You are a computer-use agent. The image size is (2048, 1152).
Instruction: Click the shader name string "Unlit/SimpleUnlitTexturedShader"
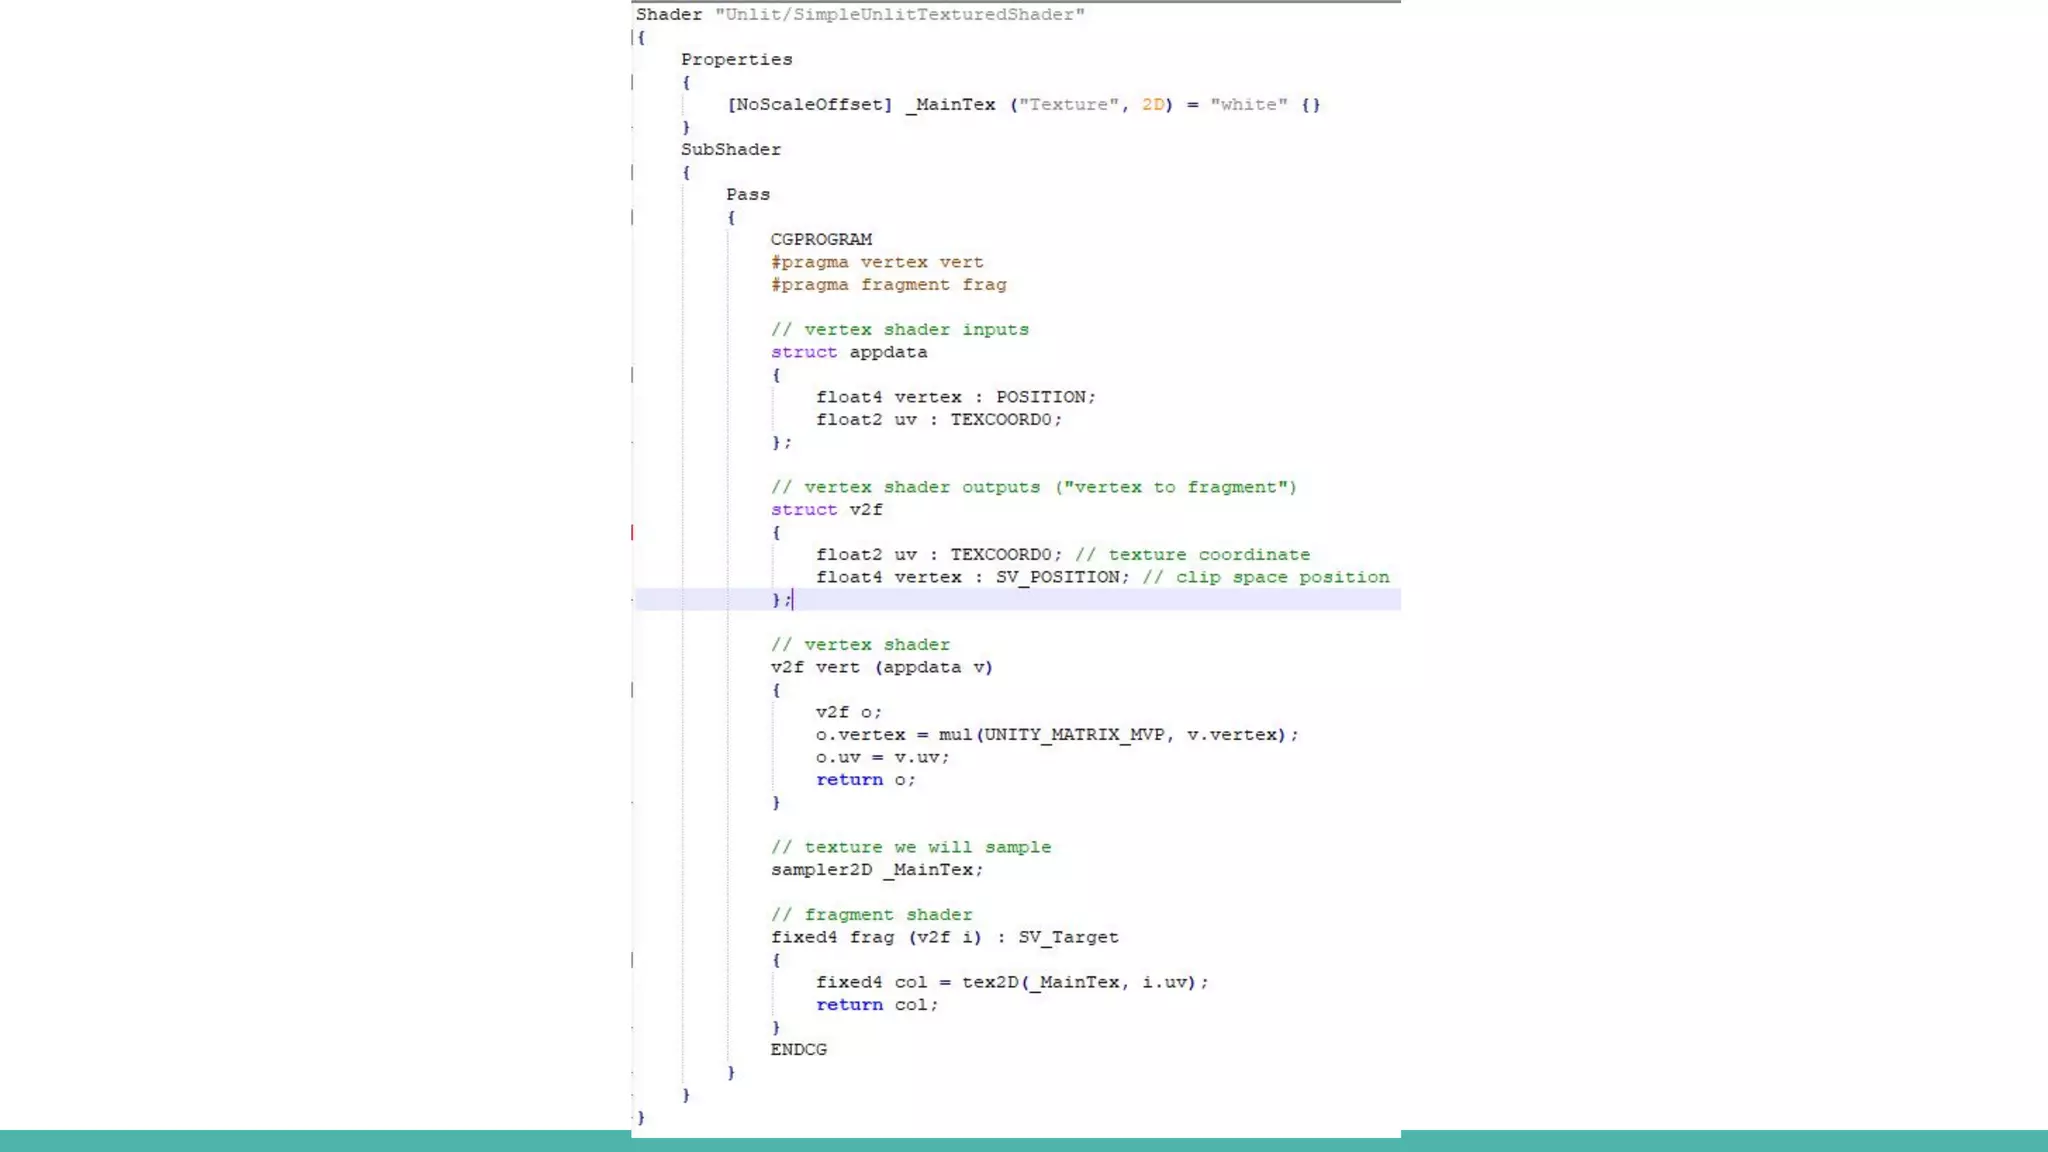(x=899, y=15)
